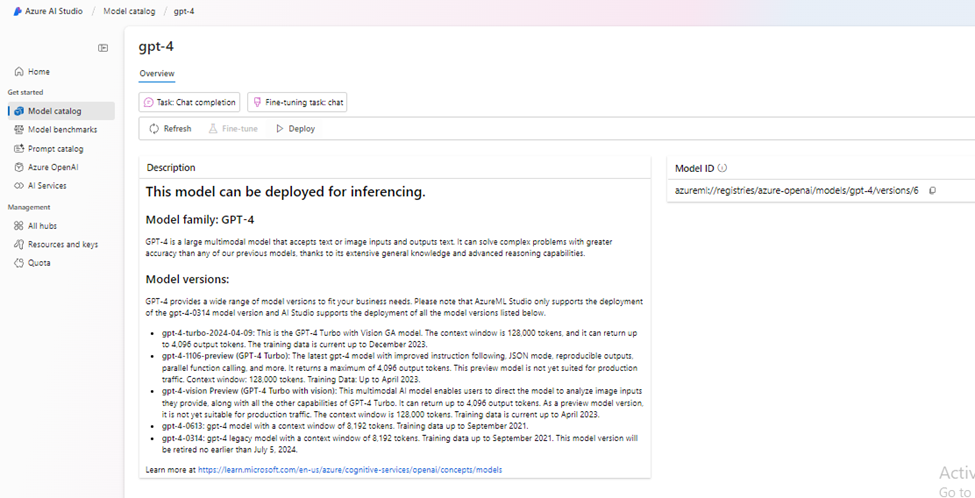Screen dimensions: 975x498
Task: Open Resources and keys page
Action: 61,244
